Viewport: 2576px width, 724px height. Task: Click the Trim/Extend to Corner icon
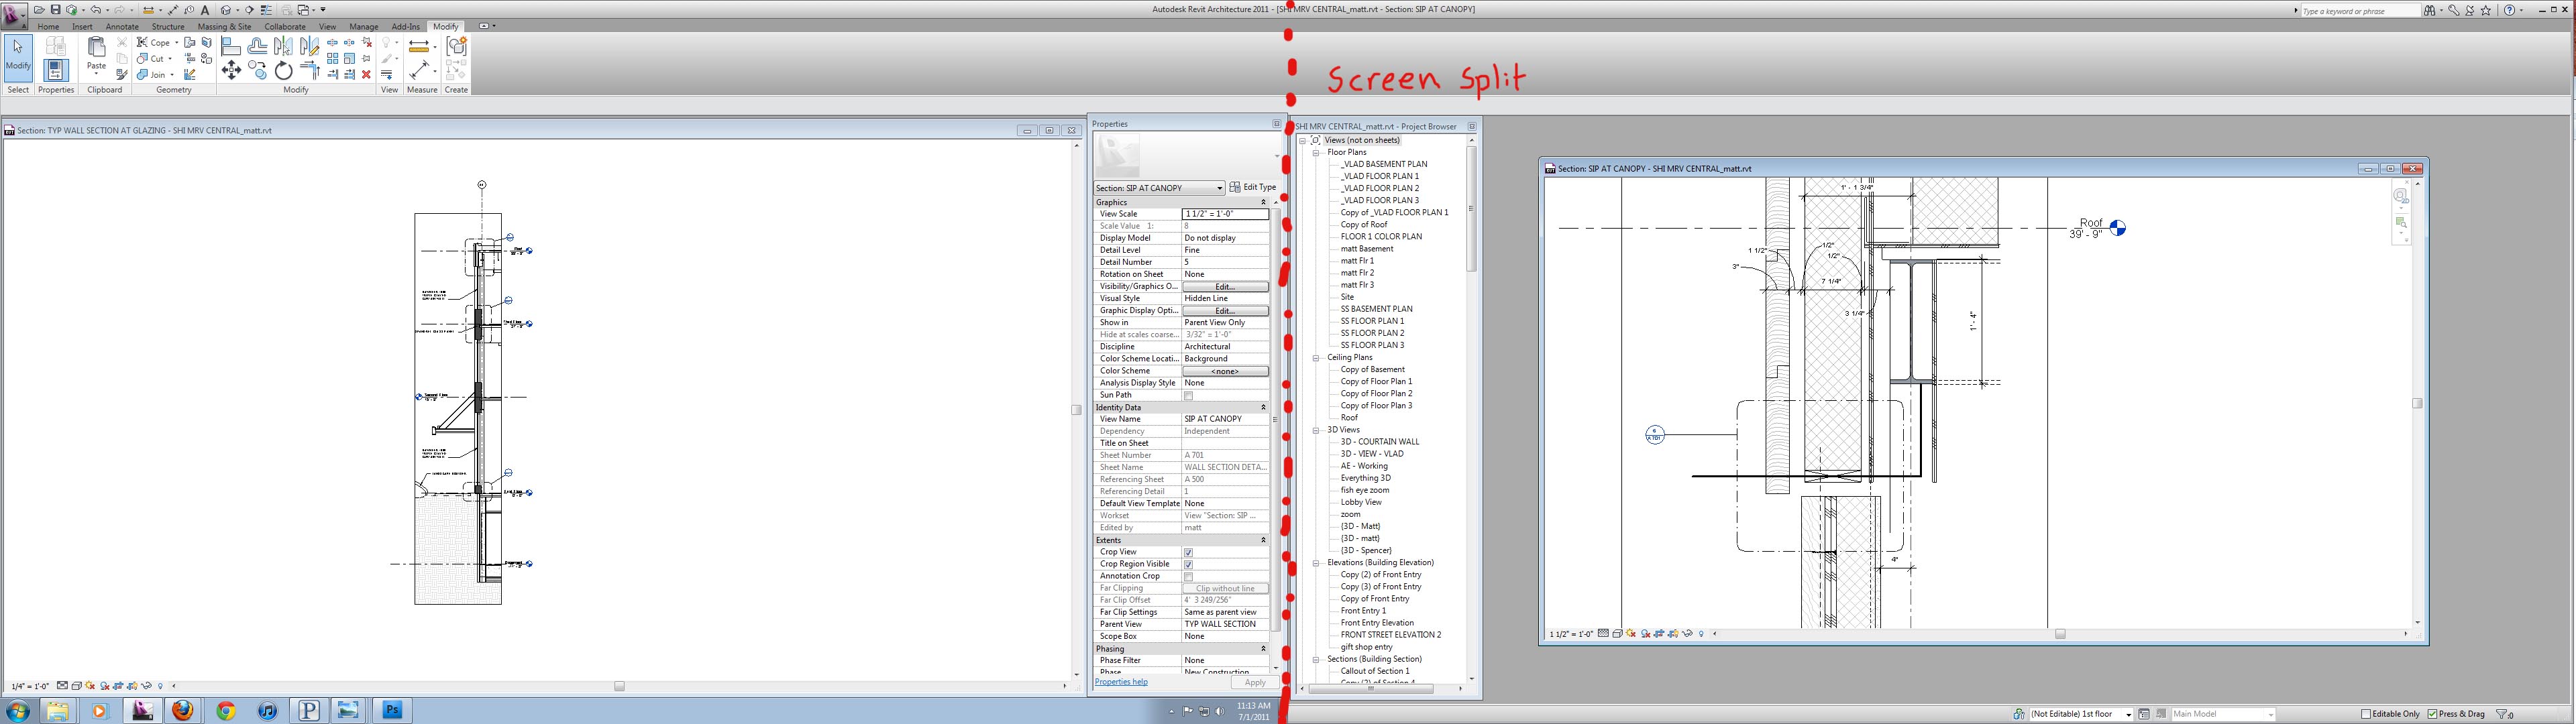310,70
